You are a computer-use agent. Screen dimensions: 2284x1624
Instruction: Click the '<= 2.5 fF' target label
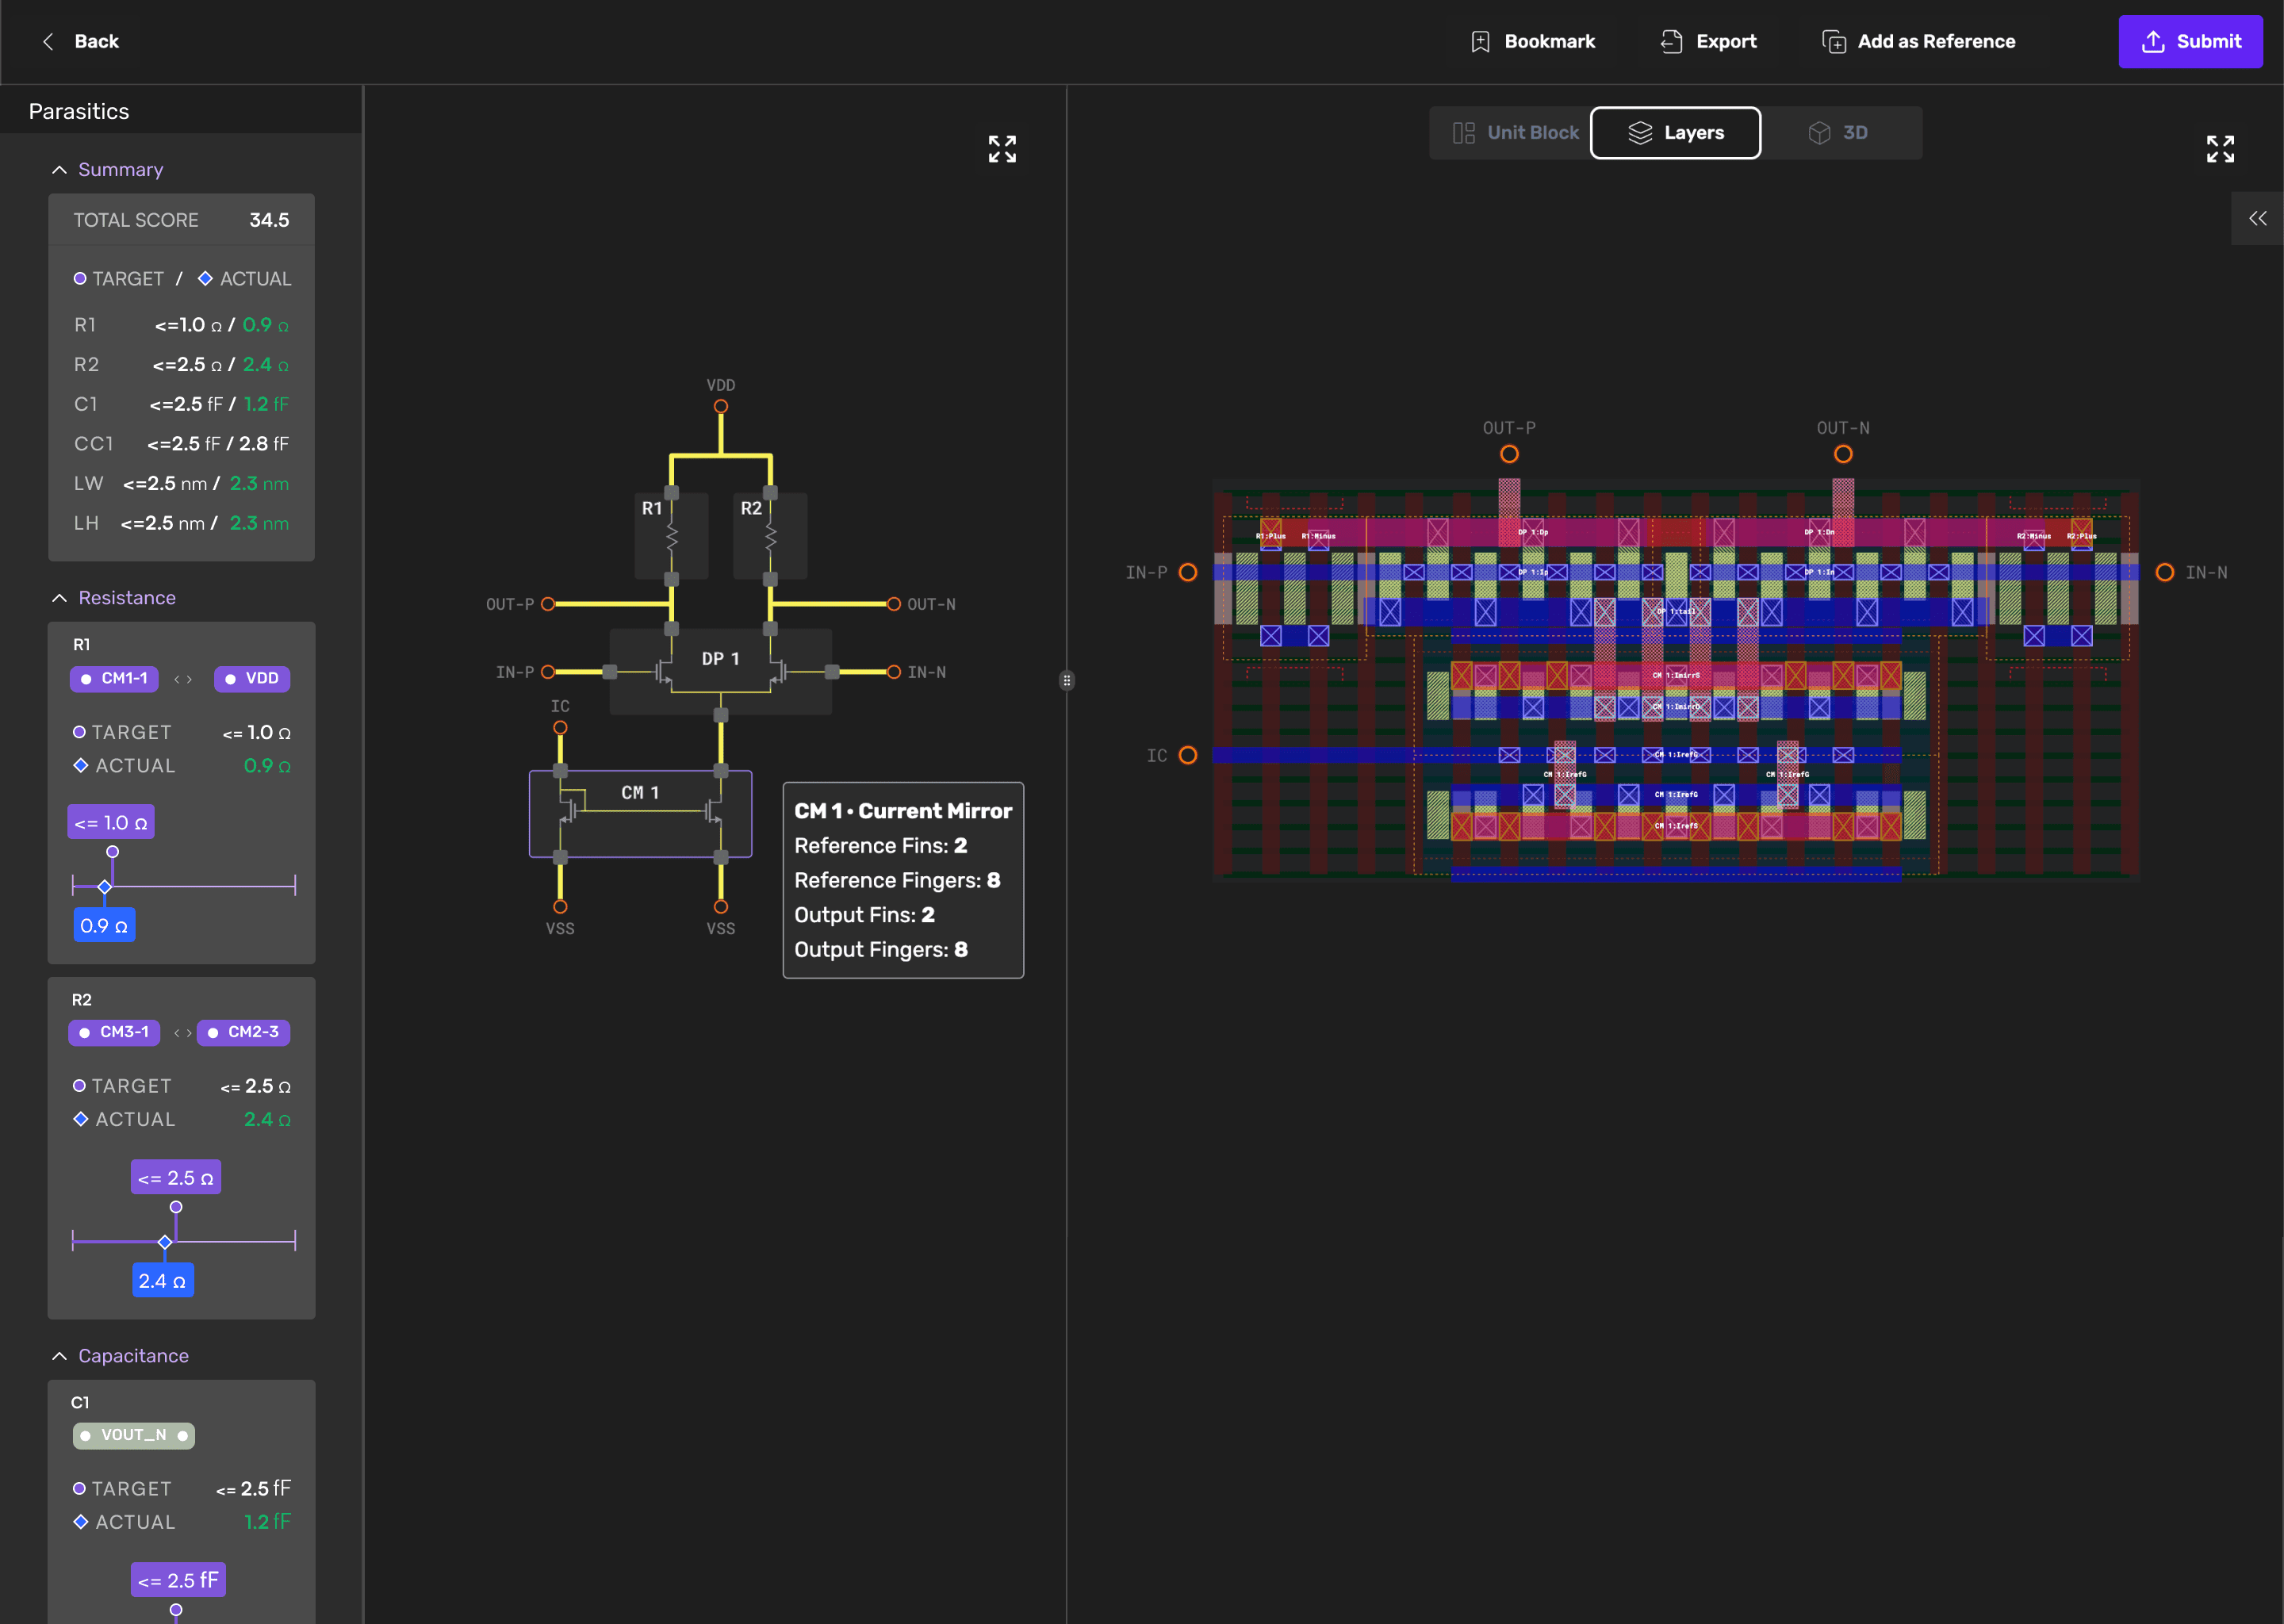(x=178, y=1580)
